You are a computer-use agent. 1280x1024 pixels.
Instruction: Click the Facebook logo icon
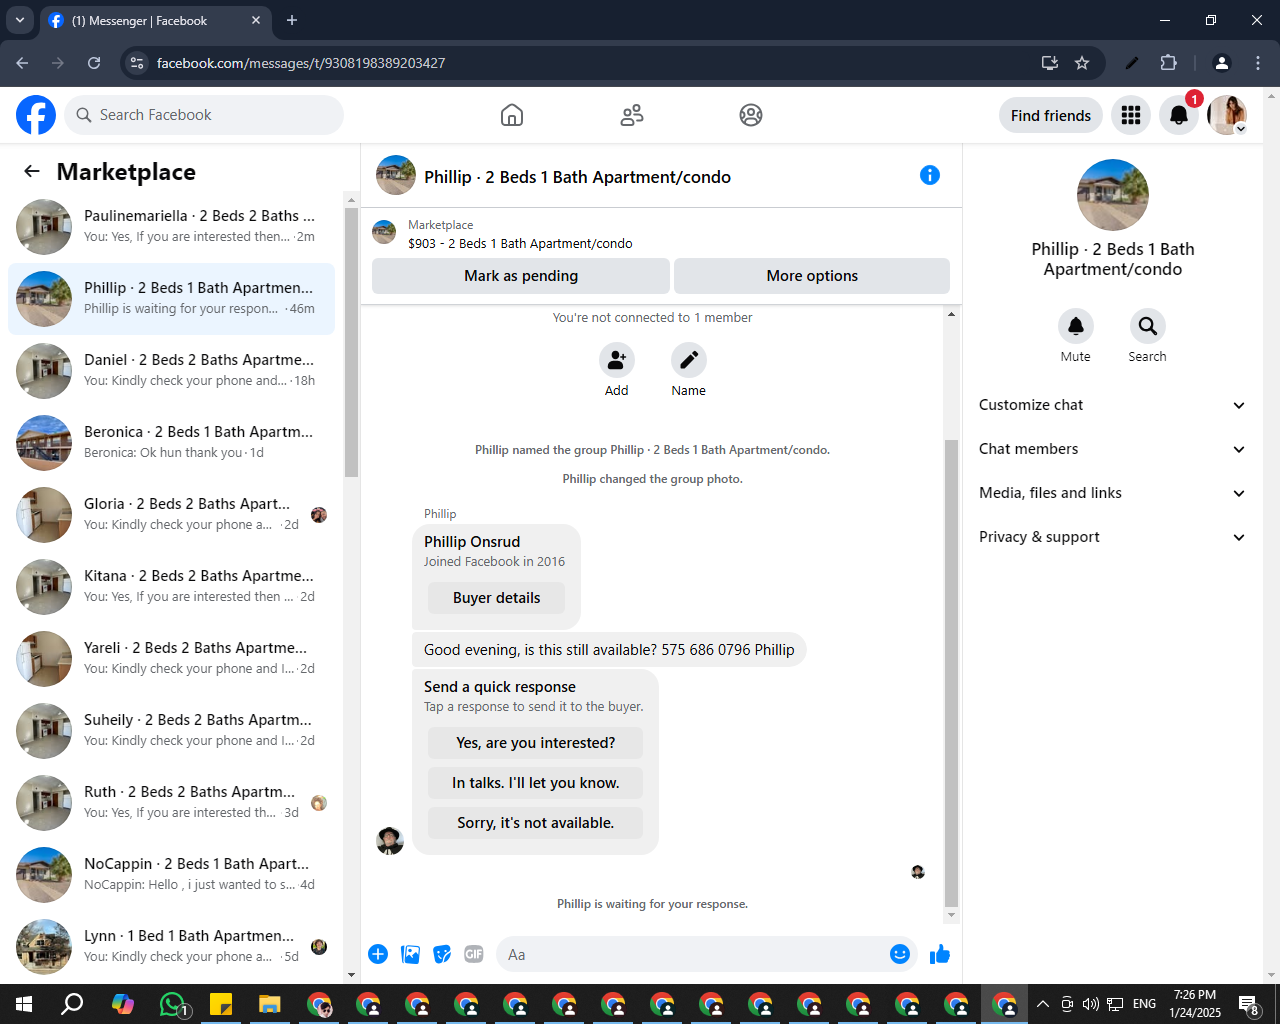coord(36,115)
